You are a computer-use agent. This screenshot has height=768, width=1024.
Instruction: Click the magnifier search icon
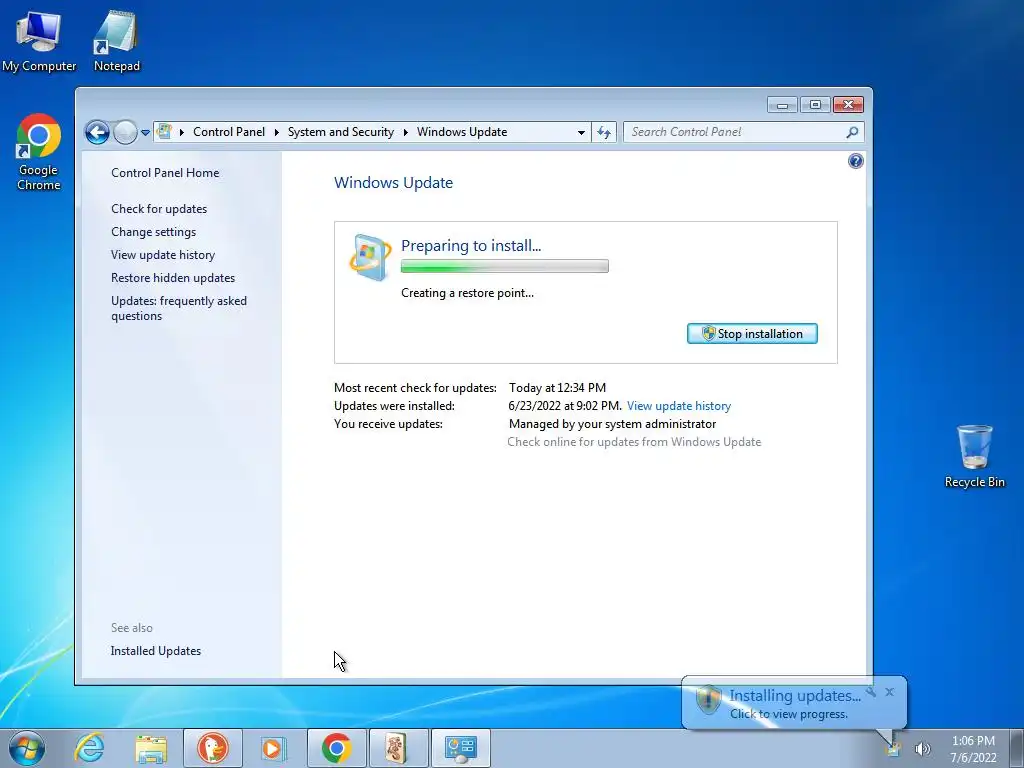[x=852, y=132]
